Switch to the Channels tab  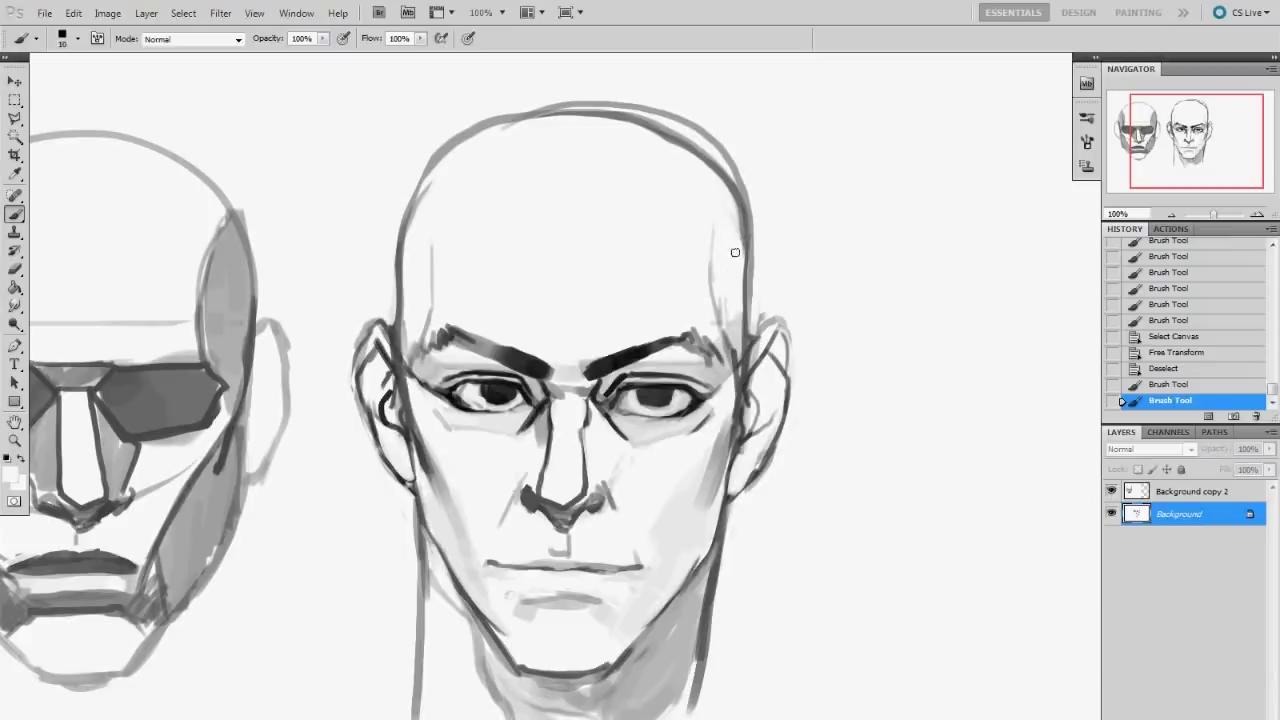1167,432
